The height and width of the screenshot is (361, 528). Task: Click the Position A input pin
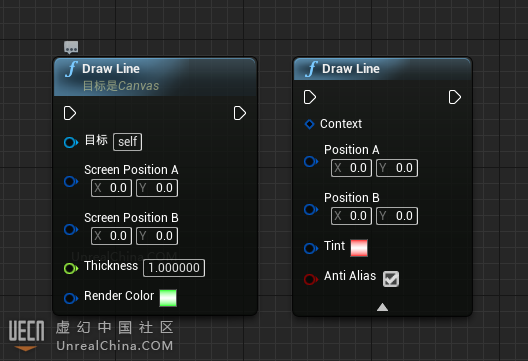tap(311, 162)
